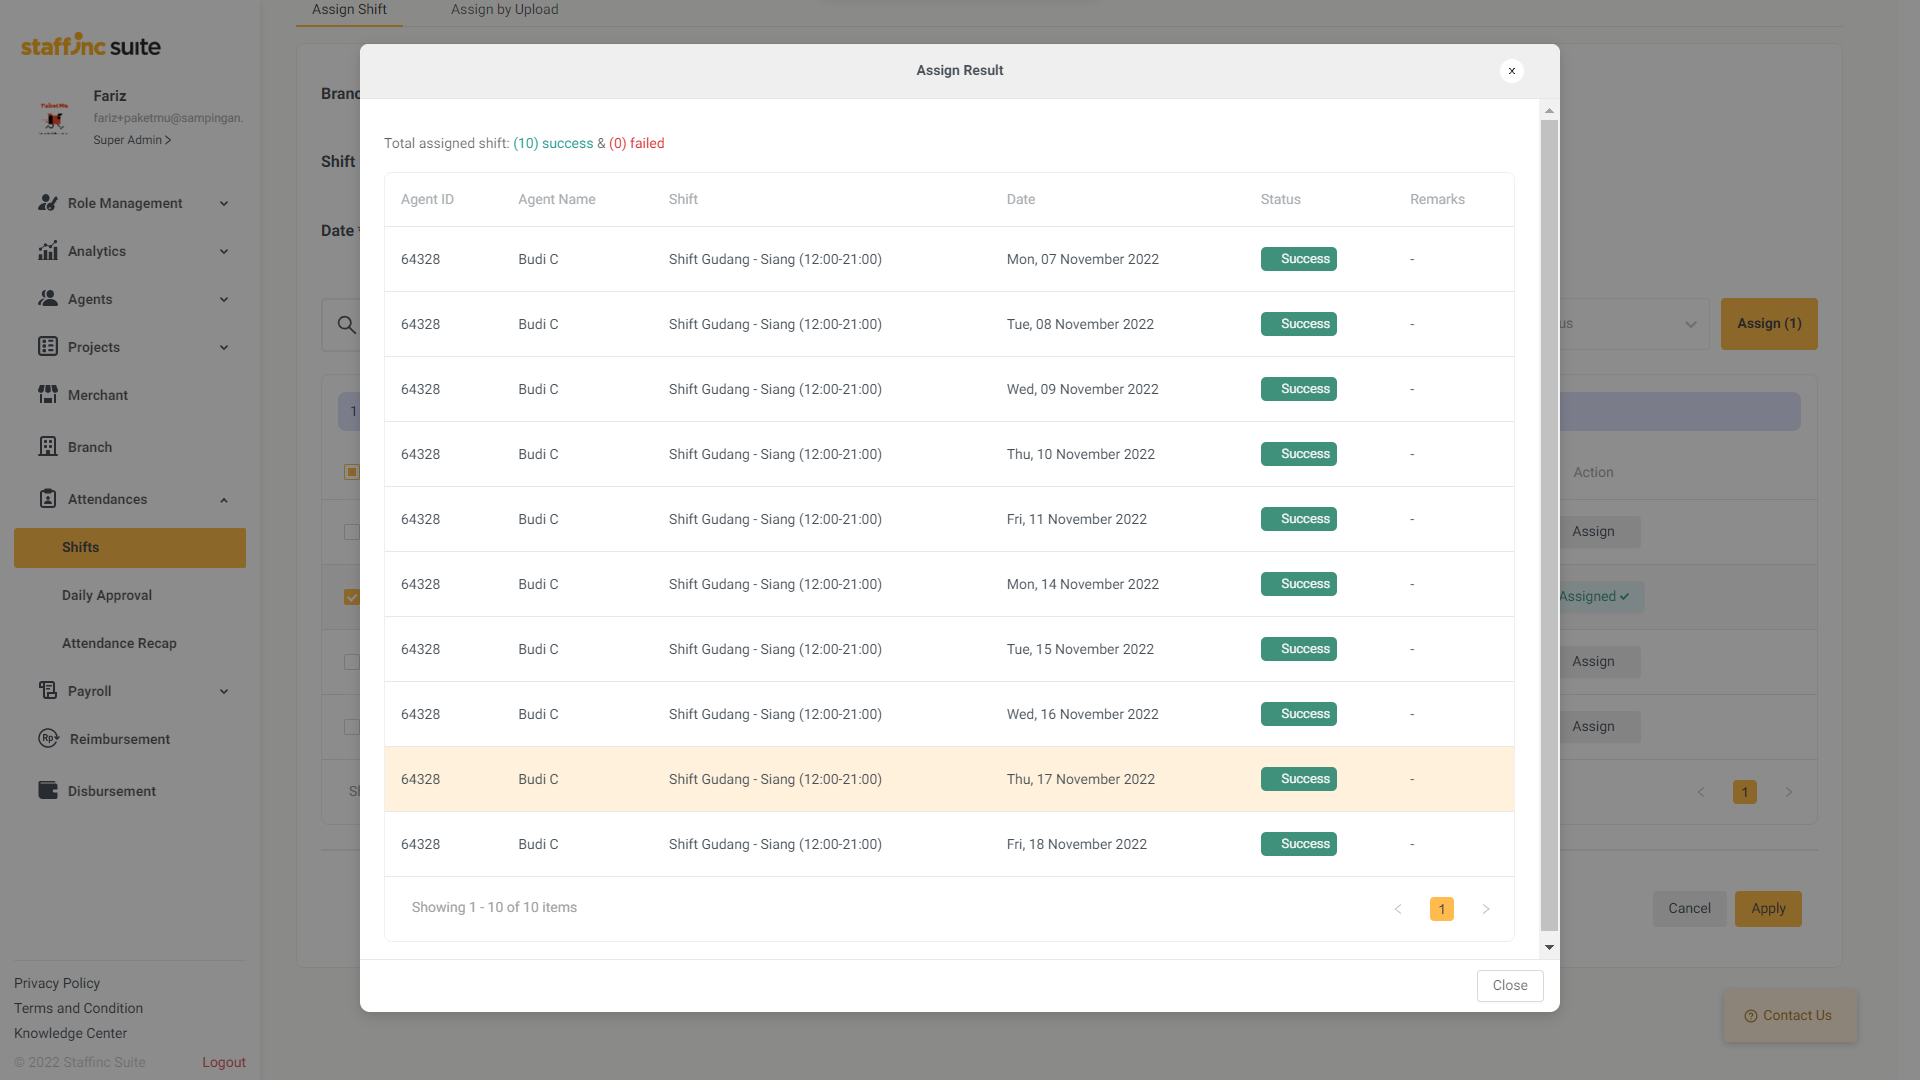Select page 1 in result pagination
Screen dimensions: 1920x1080
tap(1441, 909)
